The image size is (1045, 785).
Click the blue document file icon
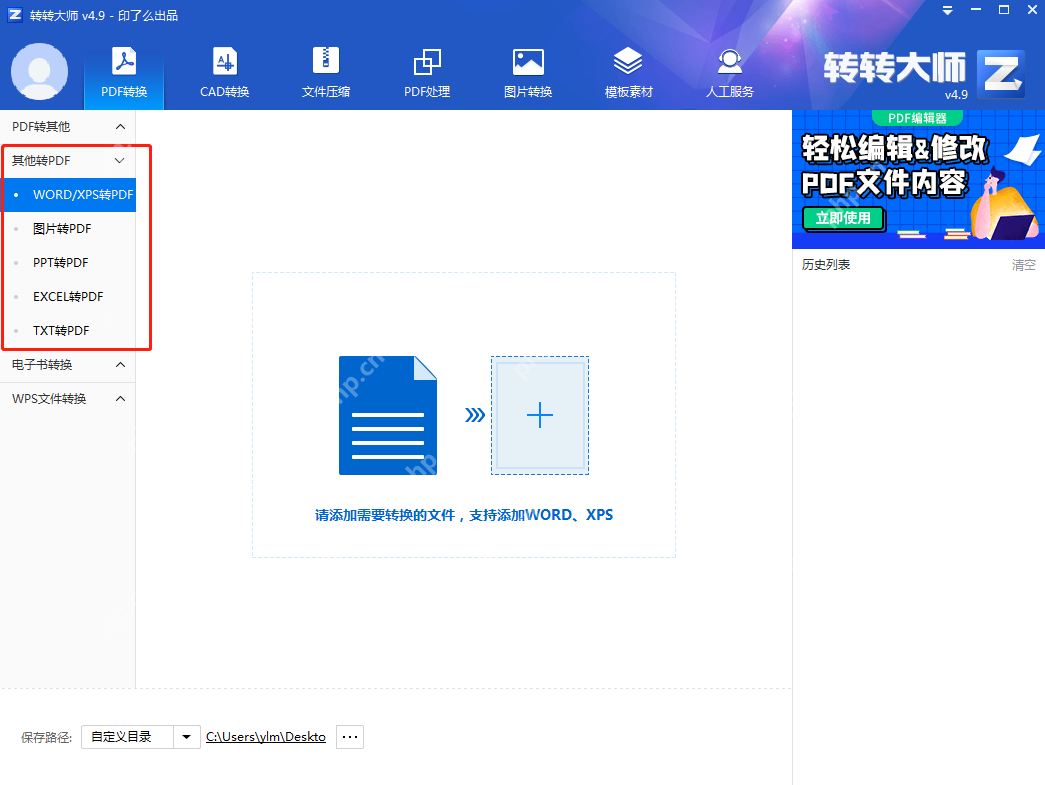pos(388,415)
